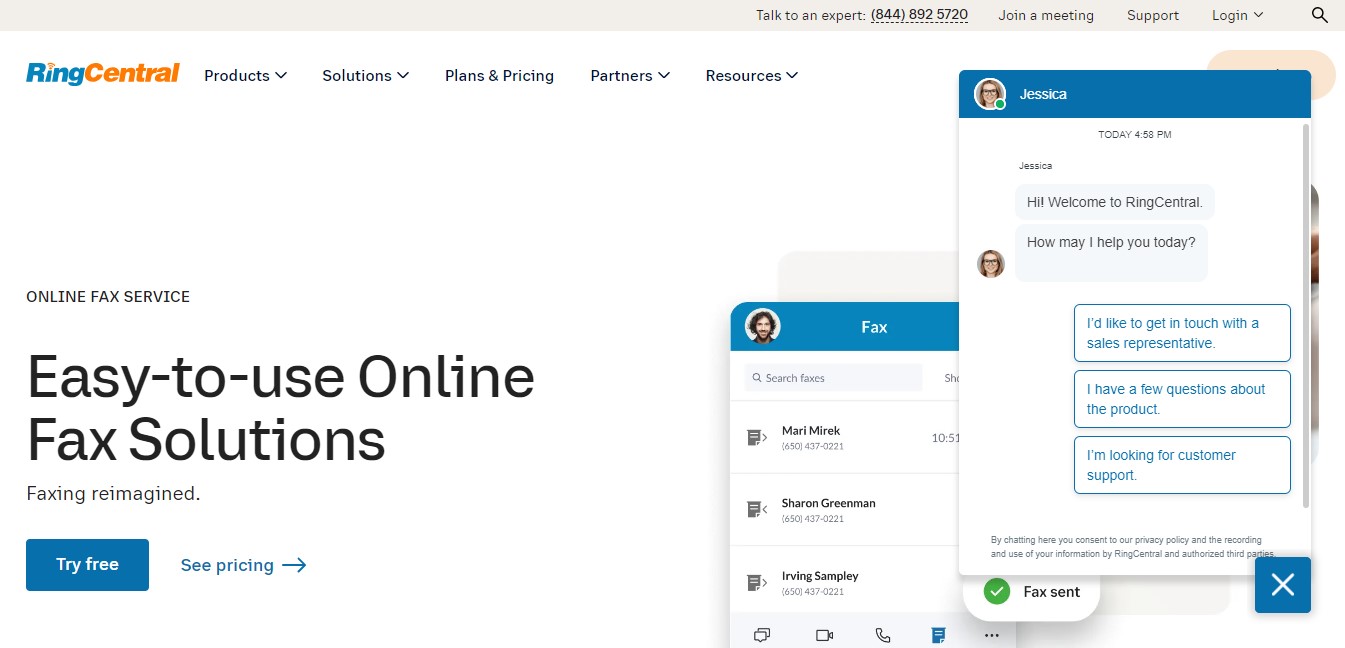Expand the Partners menu
The height and width of the screenshot is (648, 1345).
630,75
